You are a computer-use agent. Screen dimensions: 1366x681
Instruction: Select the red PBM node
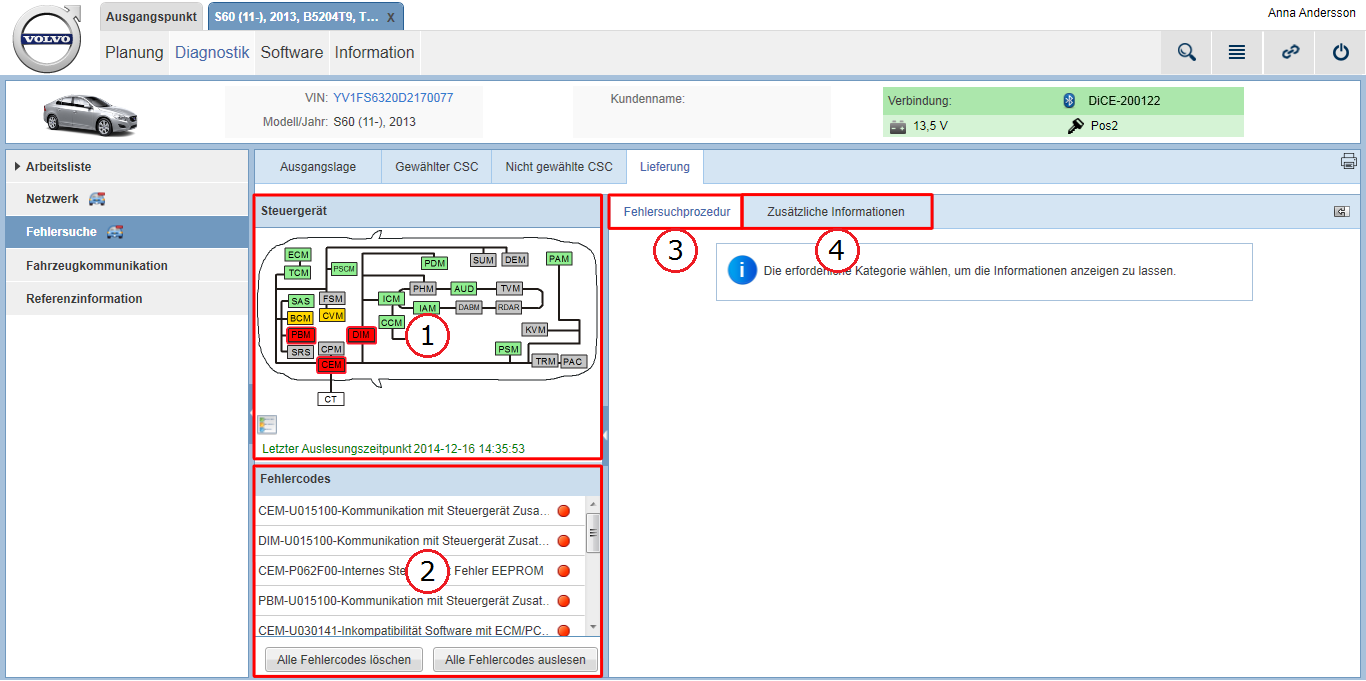[300, 335]
